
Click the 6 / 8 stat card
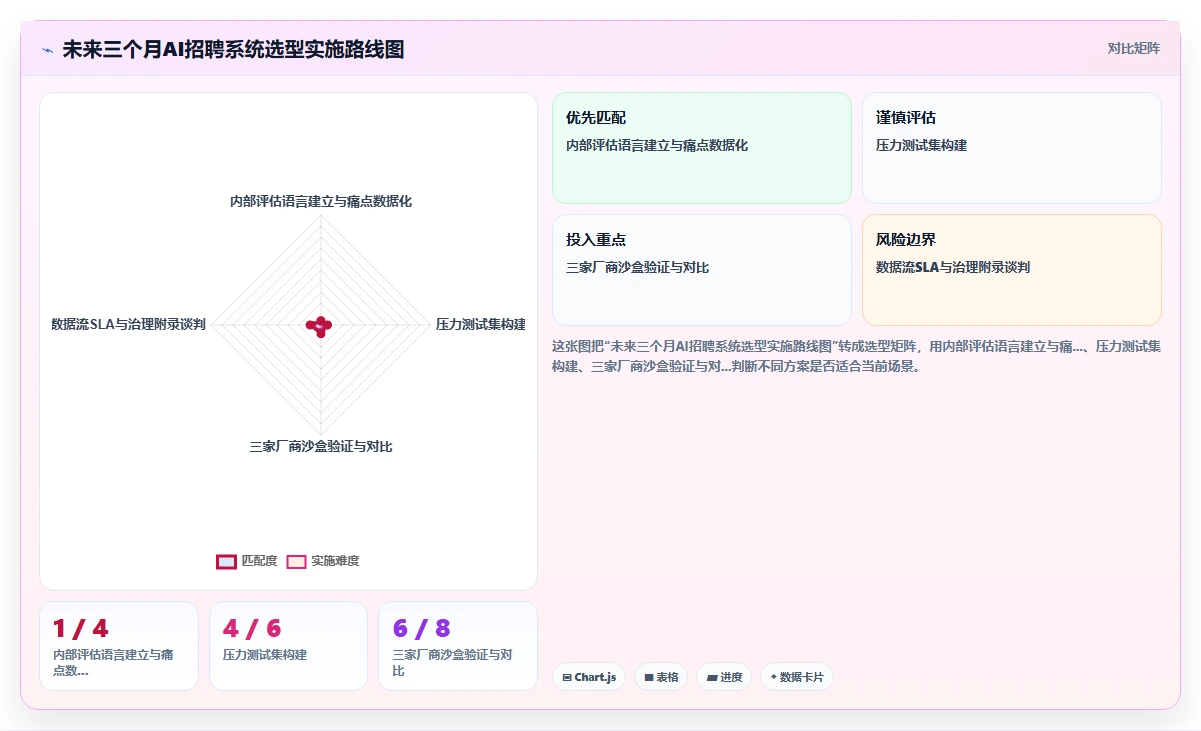pos(458,646)
